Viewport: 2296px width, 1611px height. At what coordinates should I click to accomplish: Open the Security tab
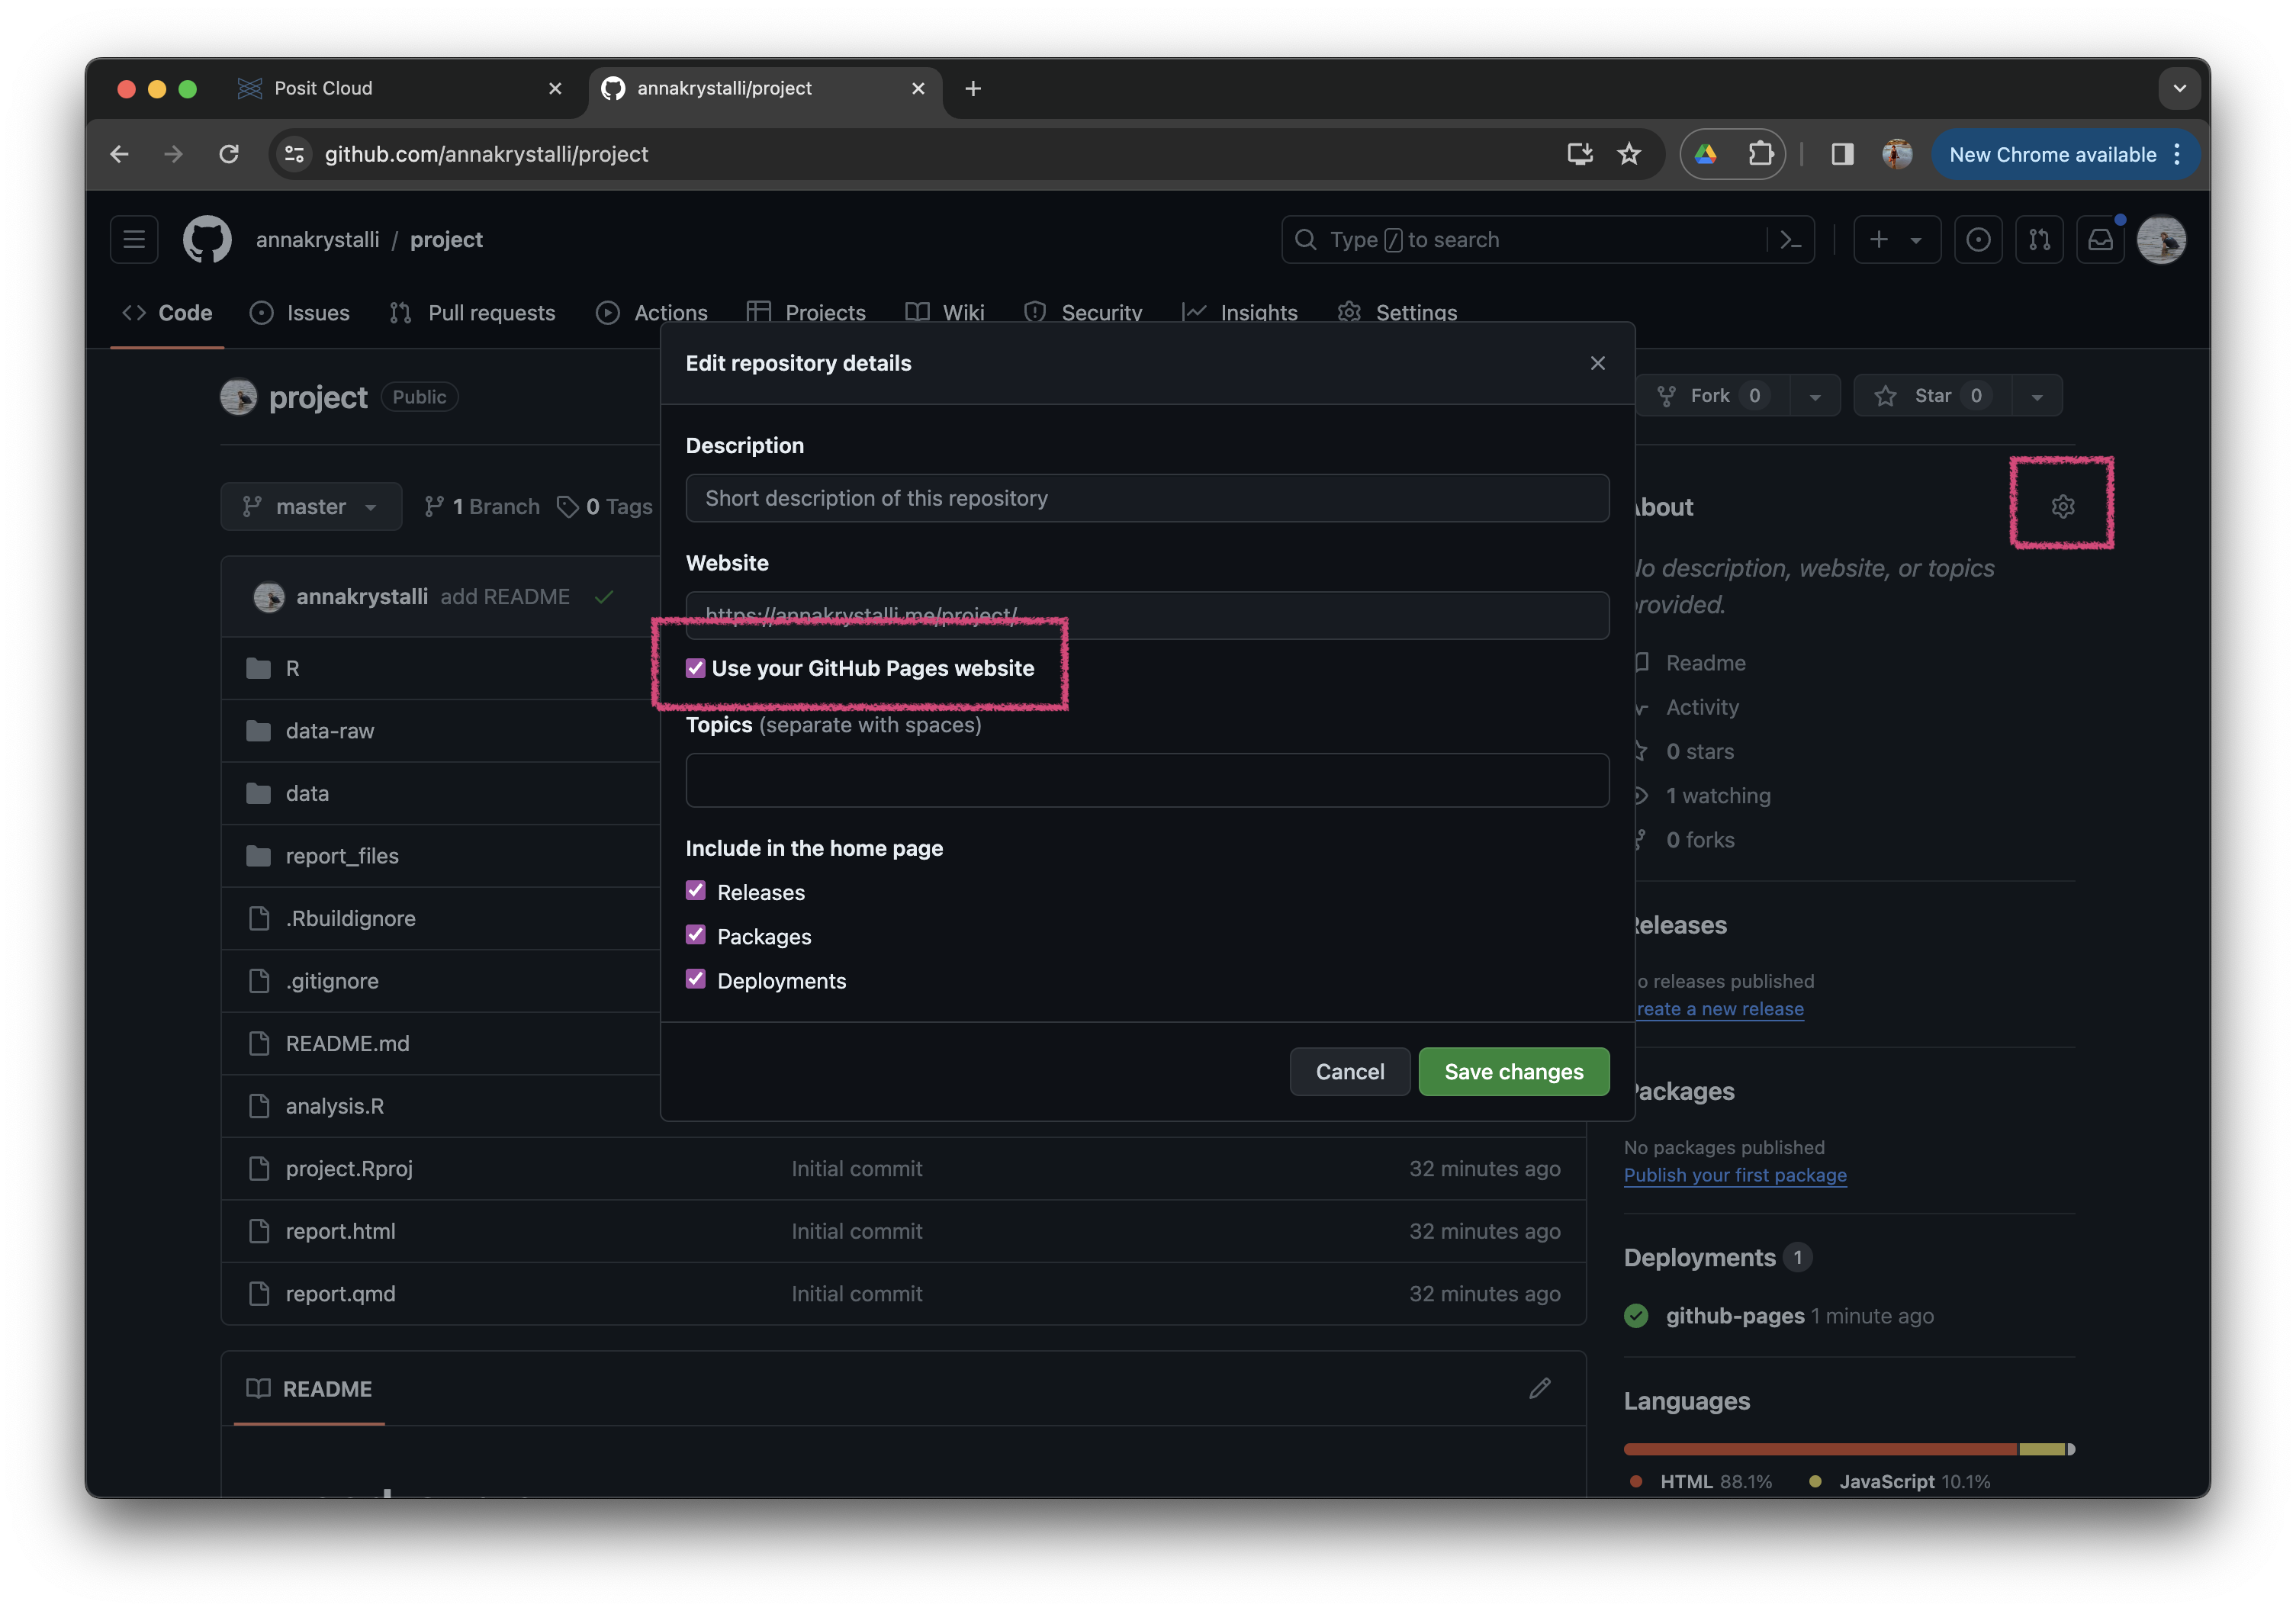[1083, 313]
